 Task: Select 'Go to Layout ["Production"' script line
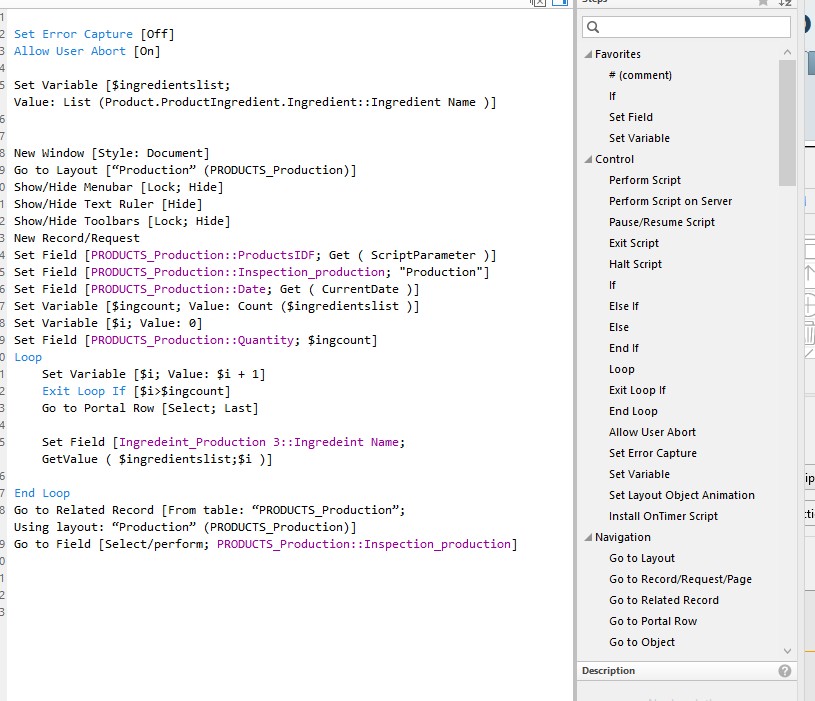[x=185, y=170]
